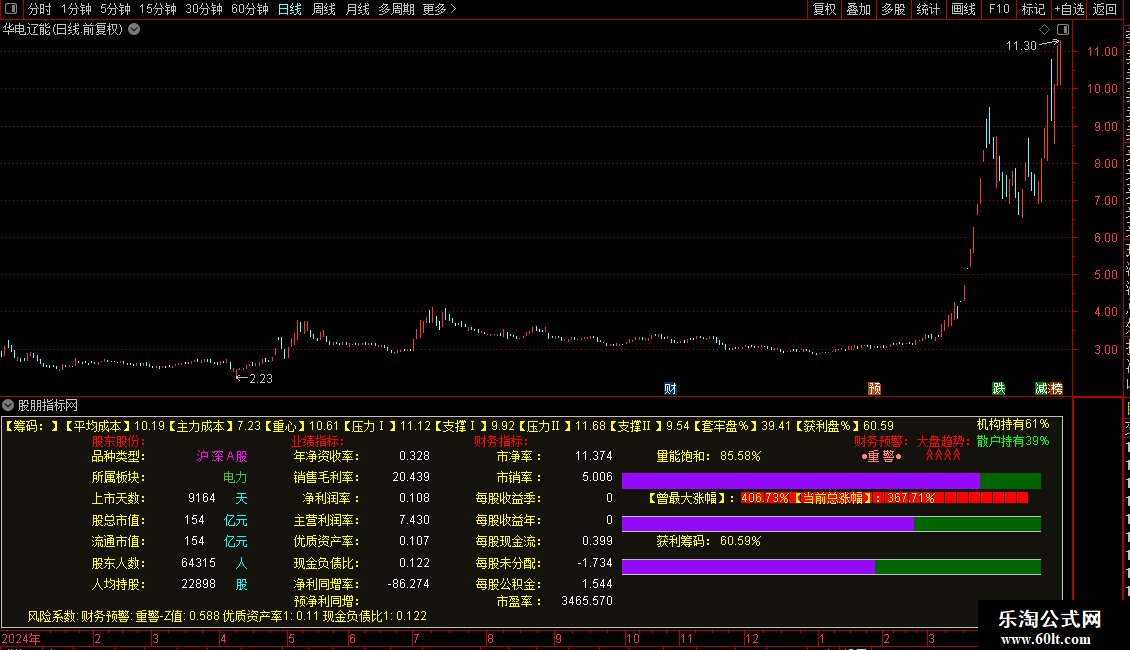Switch to the 周线 weekly tab

[324, 9]
